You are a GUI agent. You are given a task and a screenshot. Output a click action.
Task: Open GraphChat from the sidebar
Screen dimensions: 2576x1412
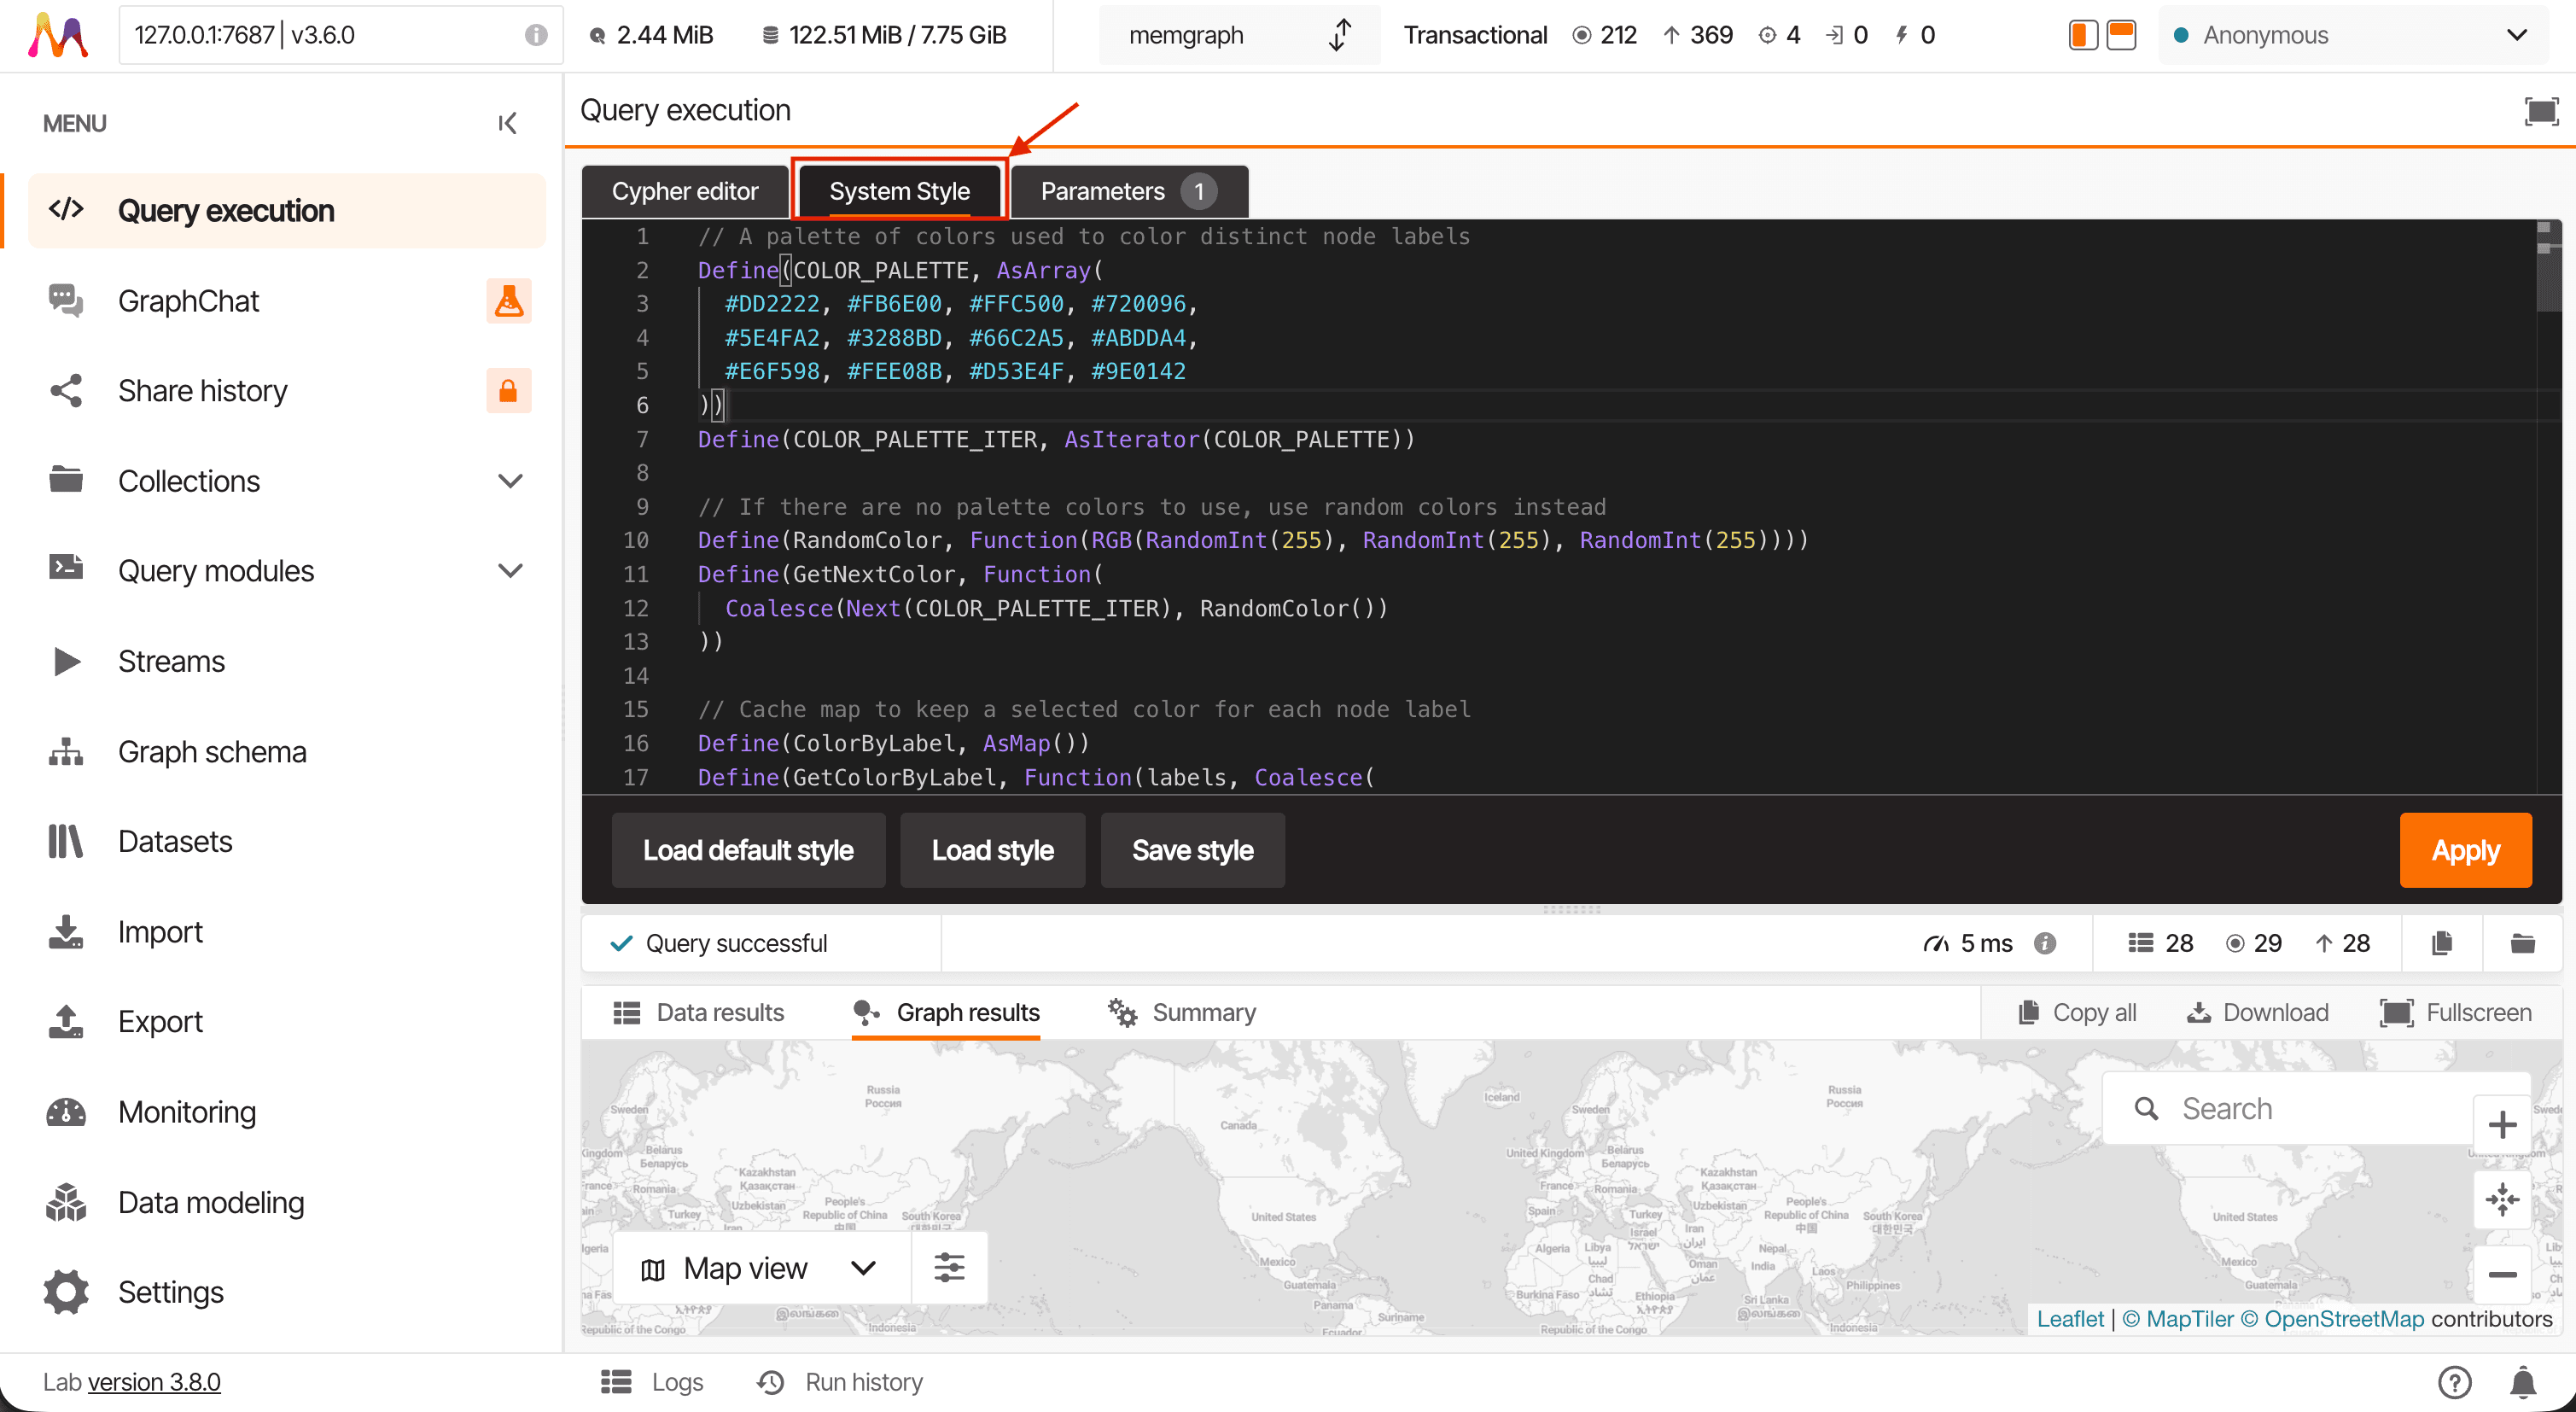point(188,300)
